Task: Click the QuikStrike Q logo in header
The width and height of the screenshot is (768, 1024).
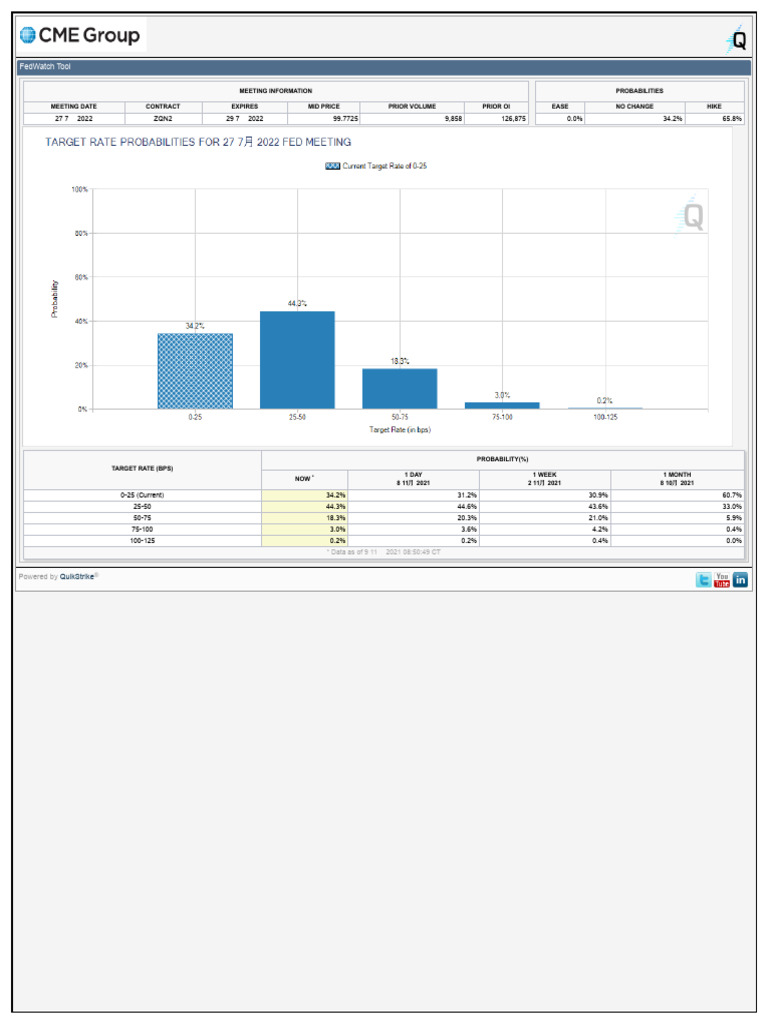Action: click(737, 39)
